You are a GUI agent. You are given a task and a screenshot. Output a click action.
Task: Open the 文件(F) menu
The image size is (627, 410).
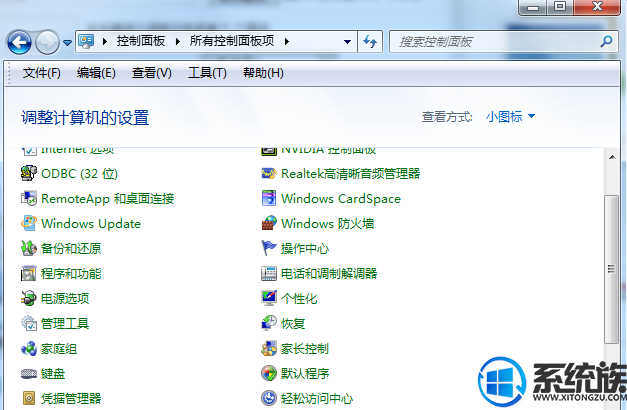(42, 73)
